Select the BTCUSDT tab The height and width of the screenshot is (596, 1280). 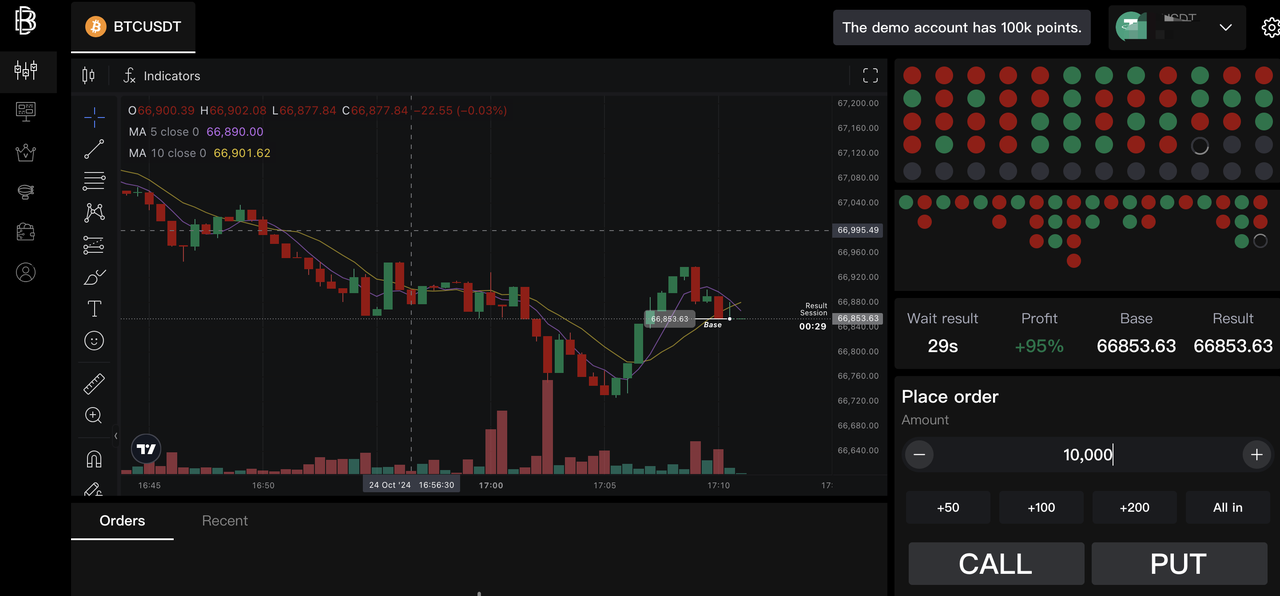click(x=133, y=27)
